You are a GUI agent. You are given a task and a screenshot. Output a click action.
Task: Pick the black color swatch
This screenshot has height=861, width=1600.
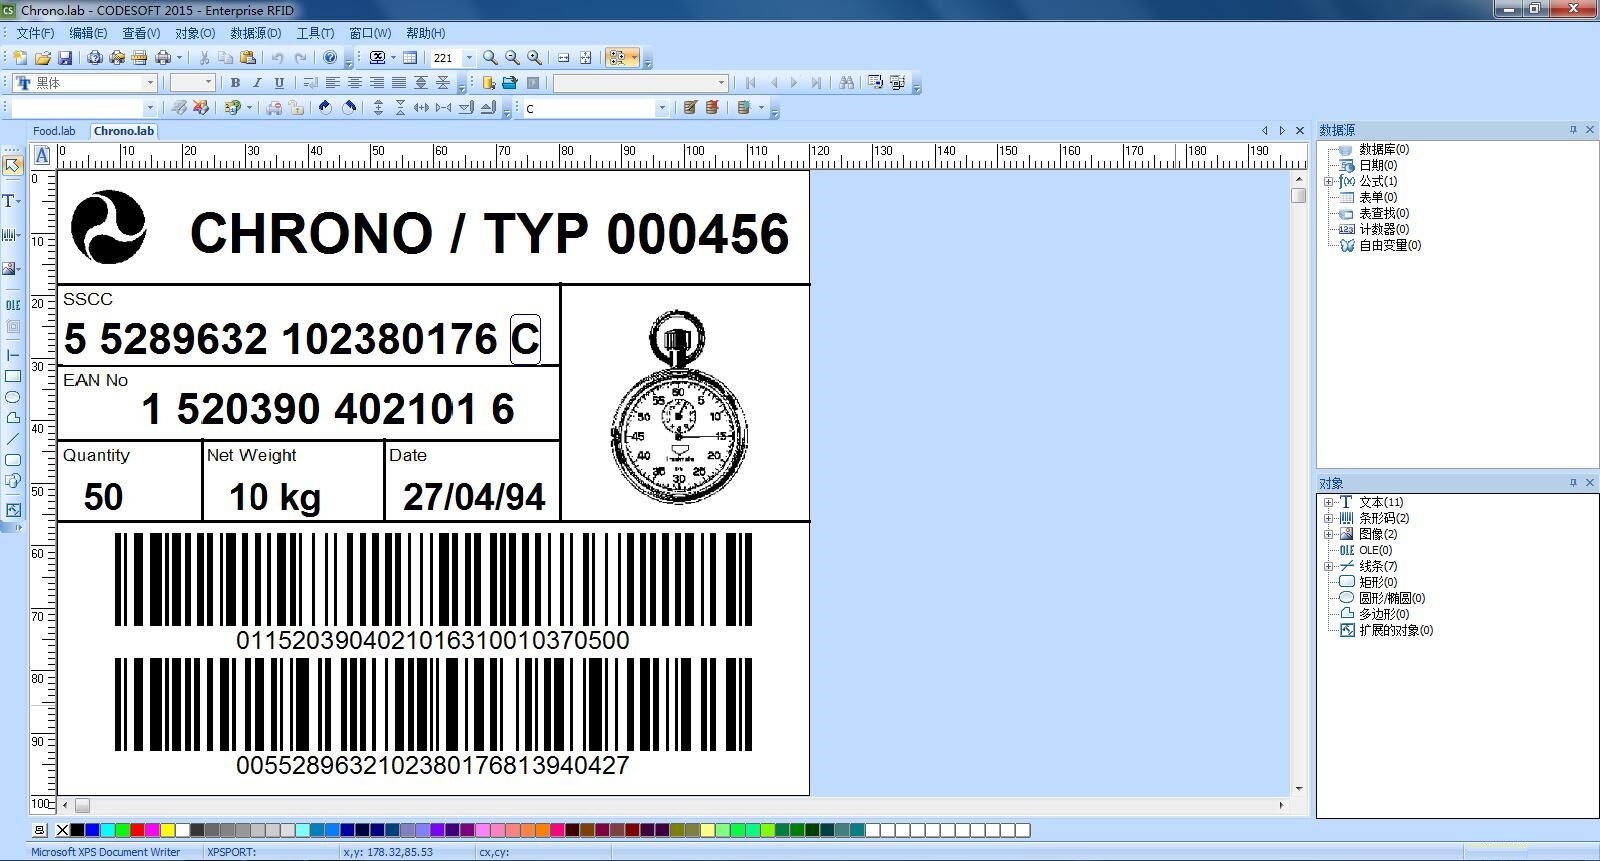pos(77,830)
